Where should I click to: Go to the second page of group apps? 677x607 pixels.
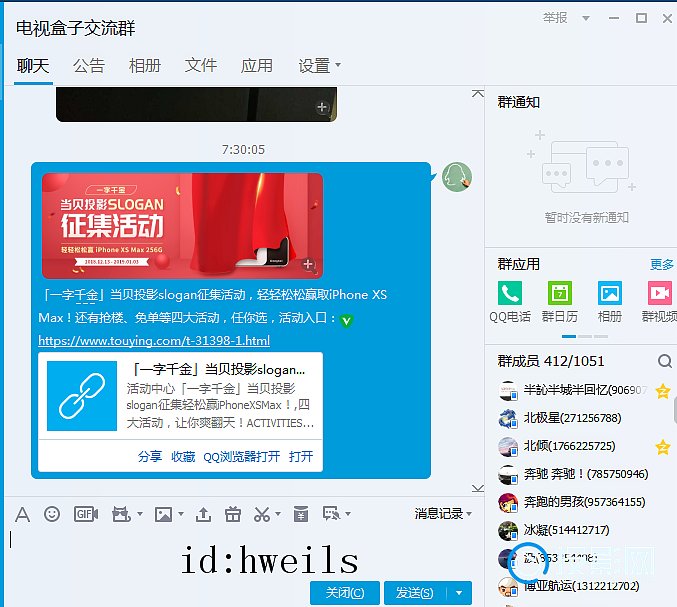pos(585,336)
